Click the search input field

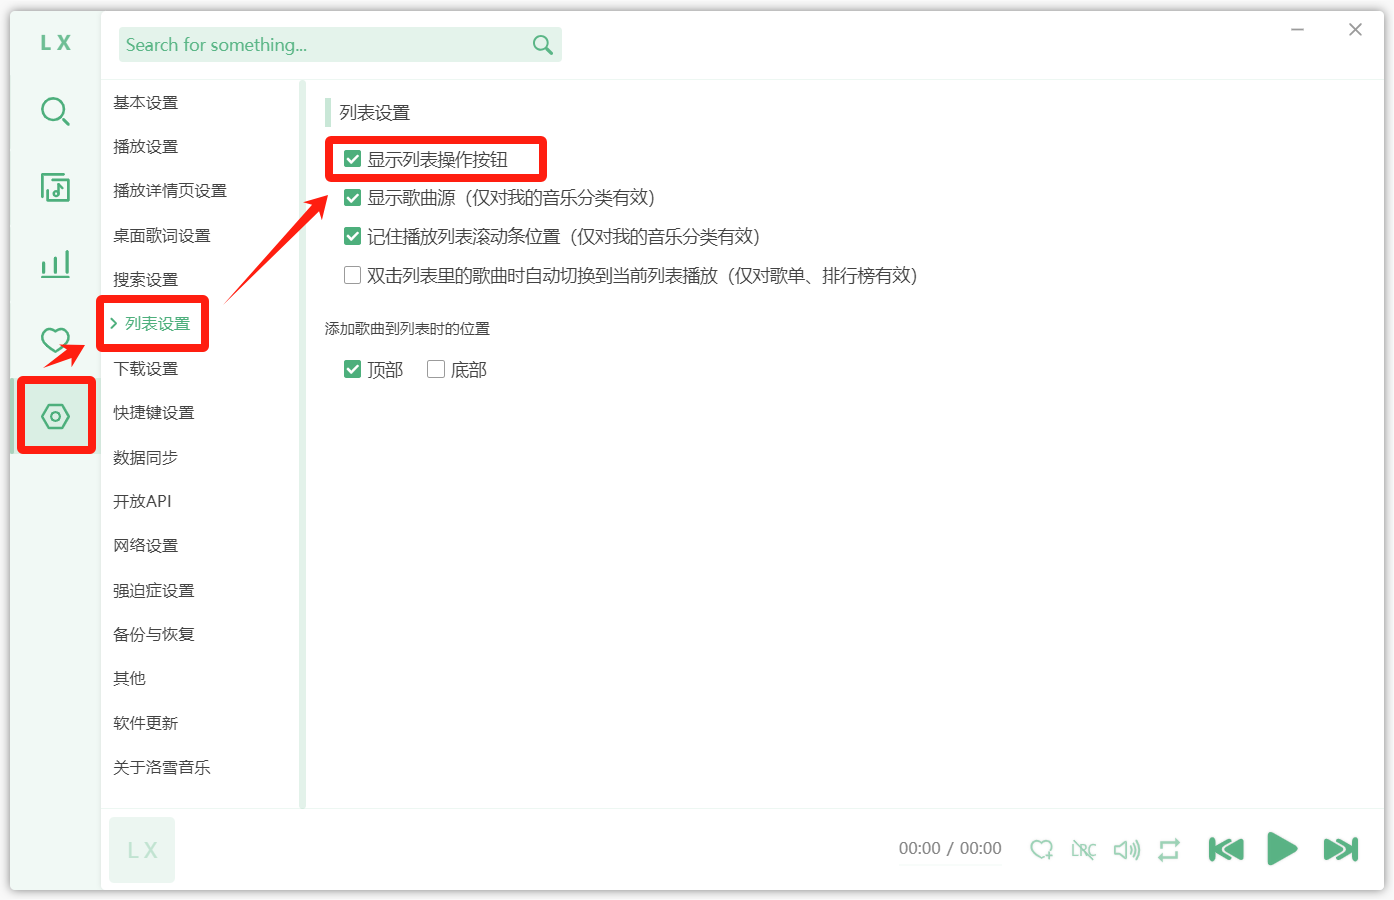tap(320, 45)
